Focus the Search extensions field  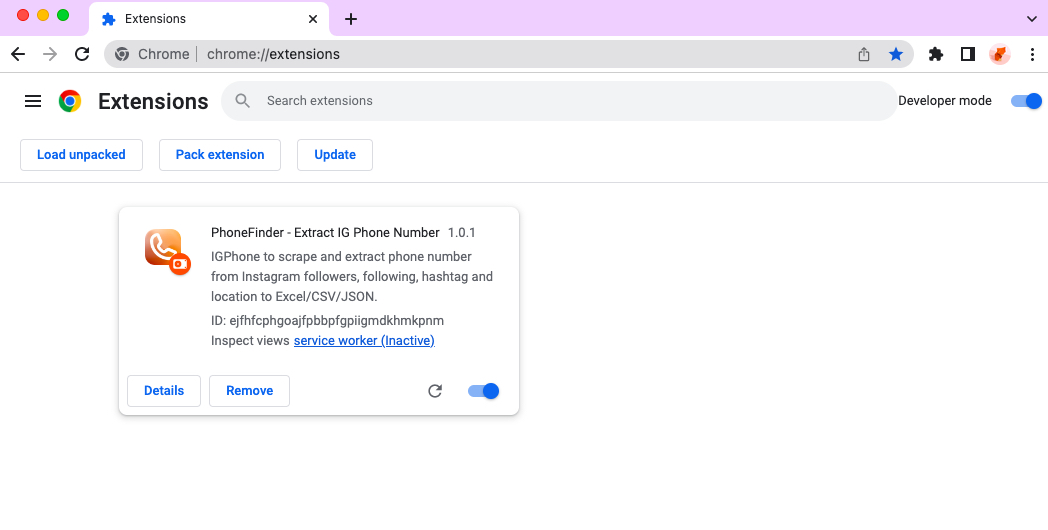coord(559,101)
